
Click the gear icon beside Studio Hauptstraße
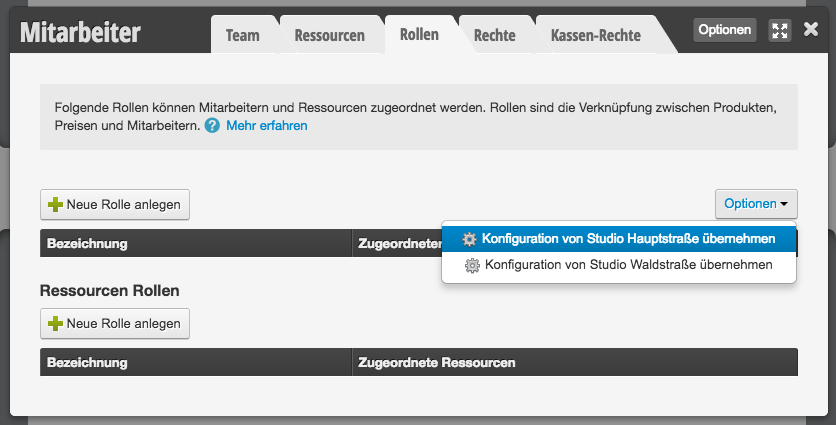(469, 239)
